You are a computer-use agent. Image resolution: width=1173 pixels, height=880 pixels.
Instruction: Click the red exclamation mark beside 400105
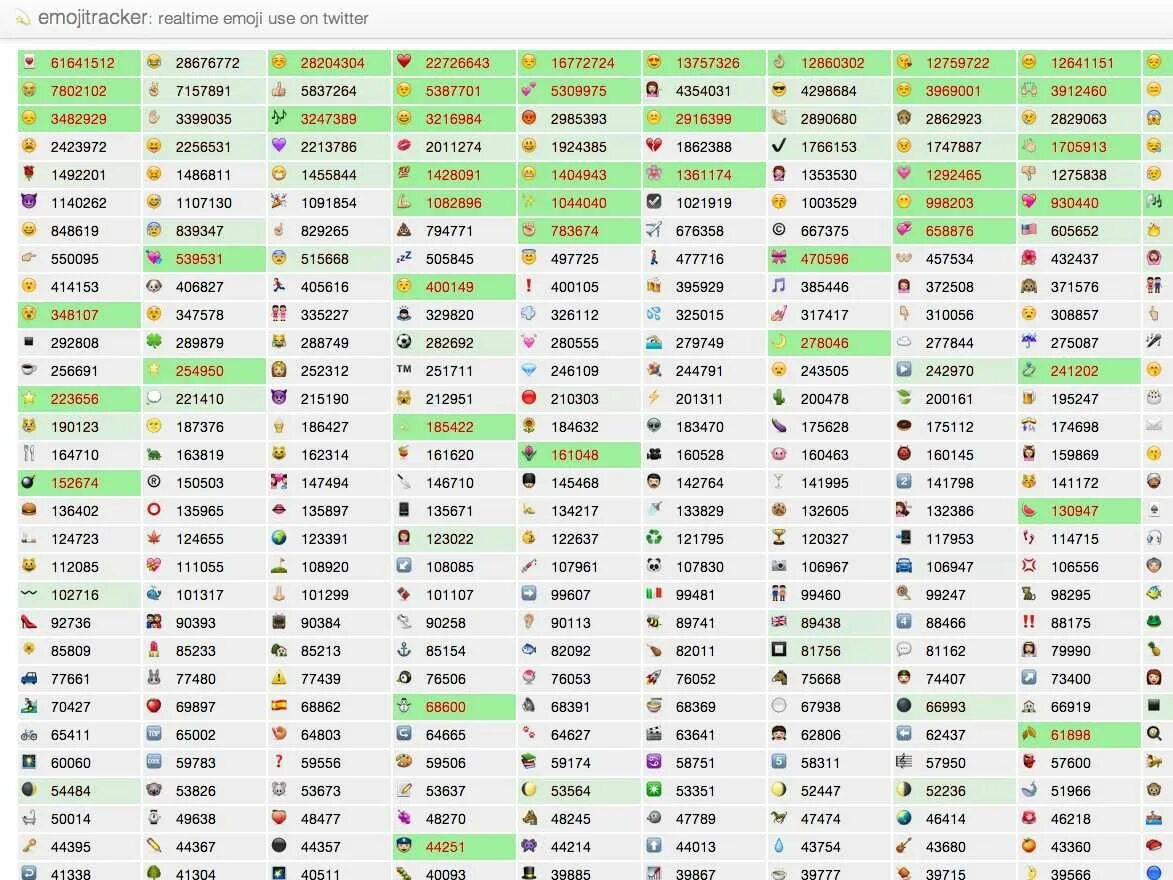(529, 286)
